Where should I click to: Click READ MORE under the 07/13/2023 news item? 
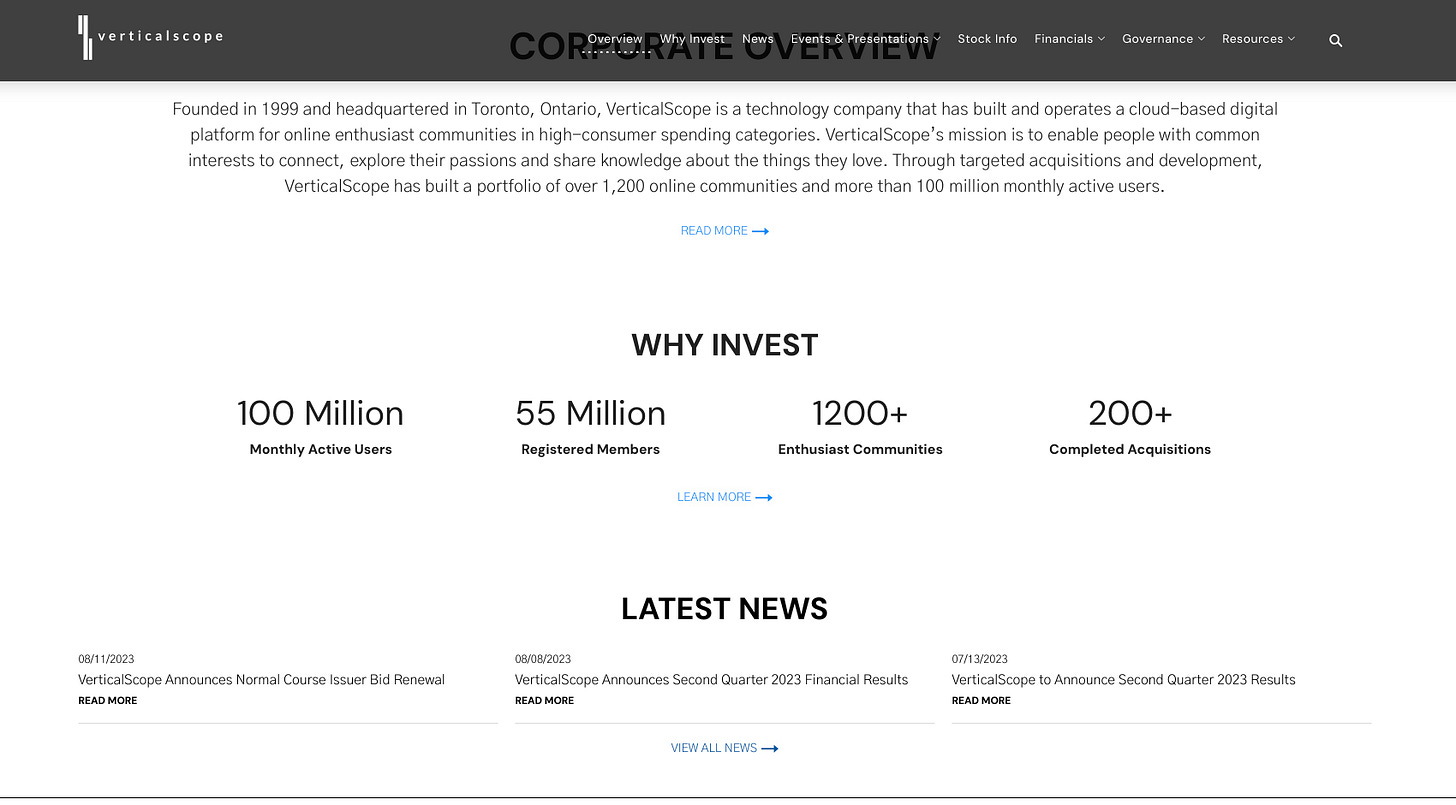pyautogui.click(x=981, y=701)
